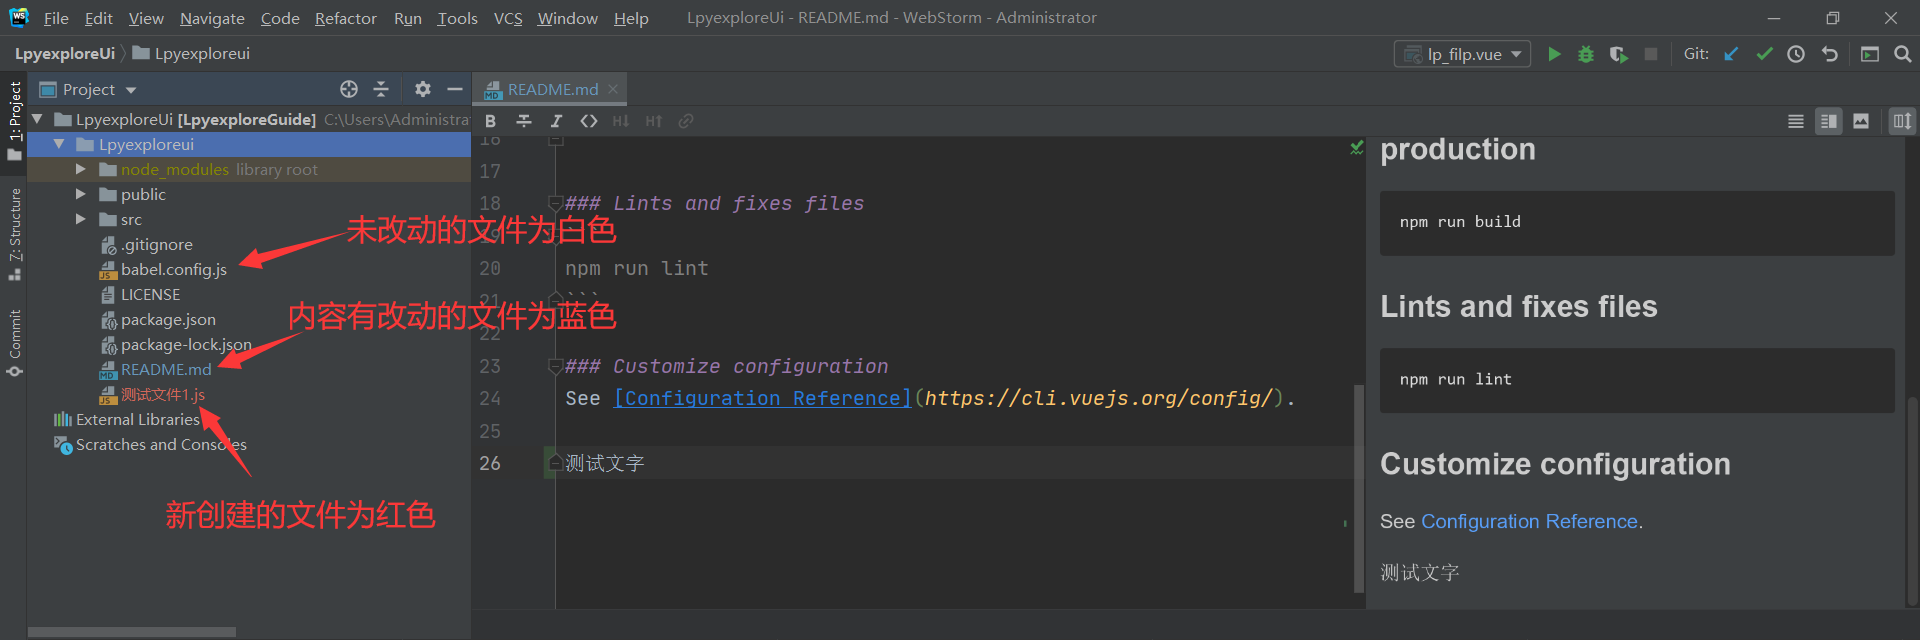Start debugging with the bug icon
1920x640 pixels.
point(1586,54)
